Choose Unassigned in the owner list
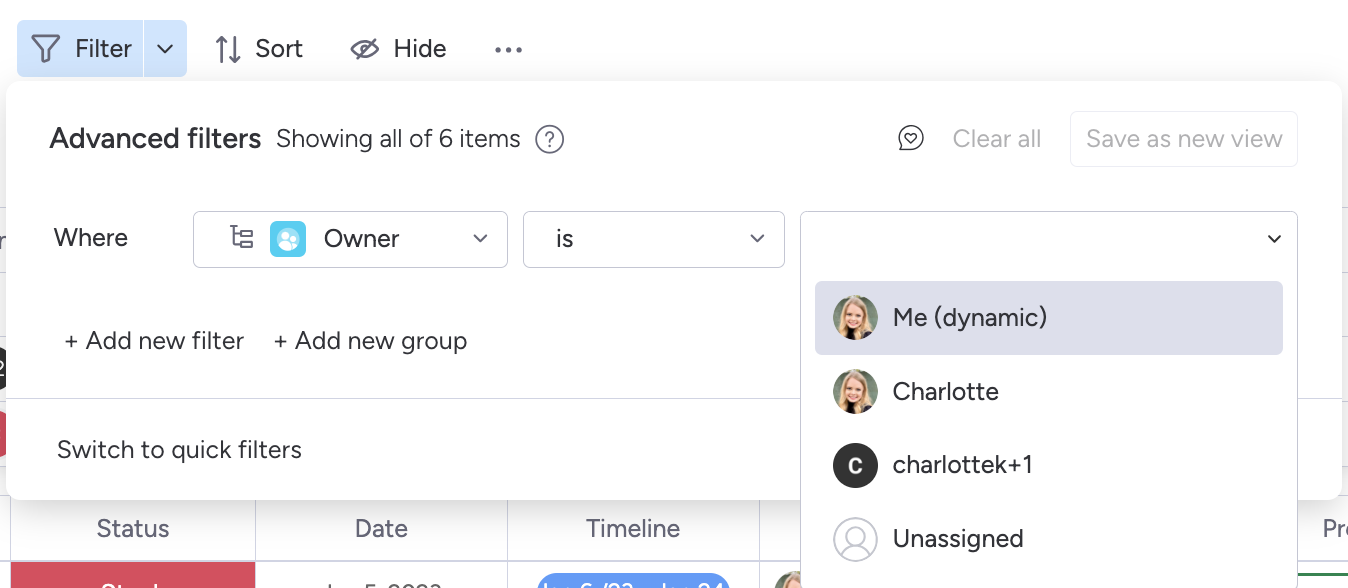The height and width of the screenshot is (588, 1348). pos(957,539)
